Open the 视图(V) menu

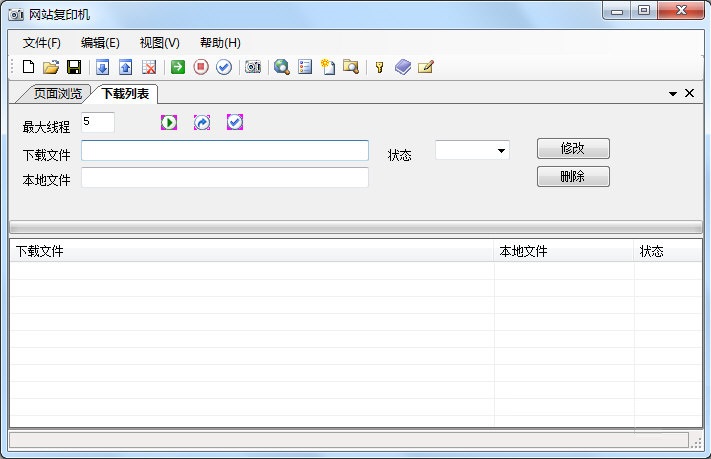(160, 43)
